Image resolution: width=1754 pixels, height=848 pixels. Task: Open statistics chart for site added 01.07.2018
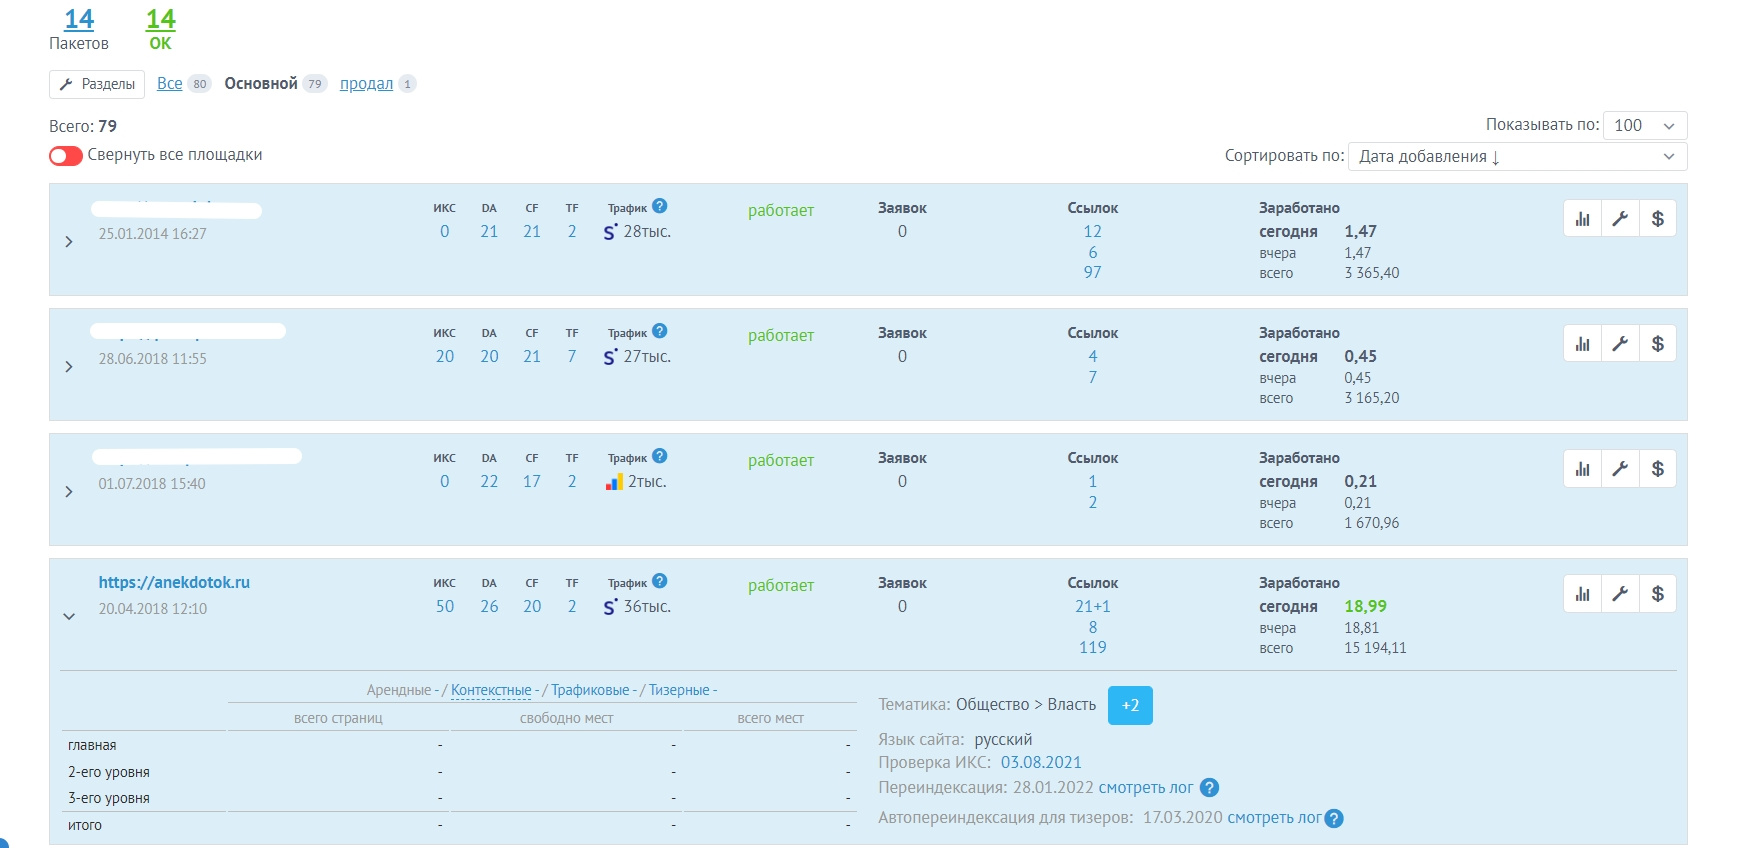tap(1583, 469)
